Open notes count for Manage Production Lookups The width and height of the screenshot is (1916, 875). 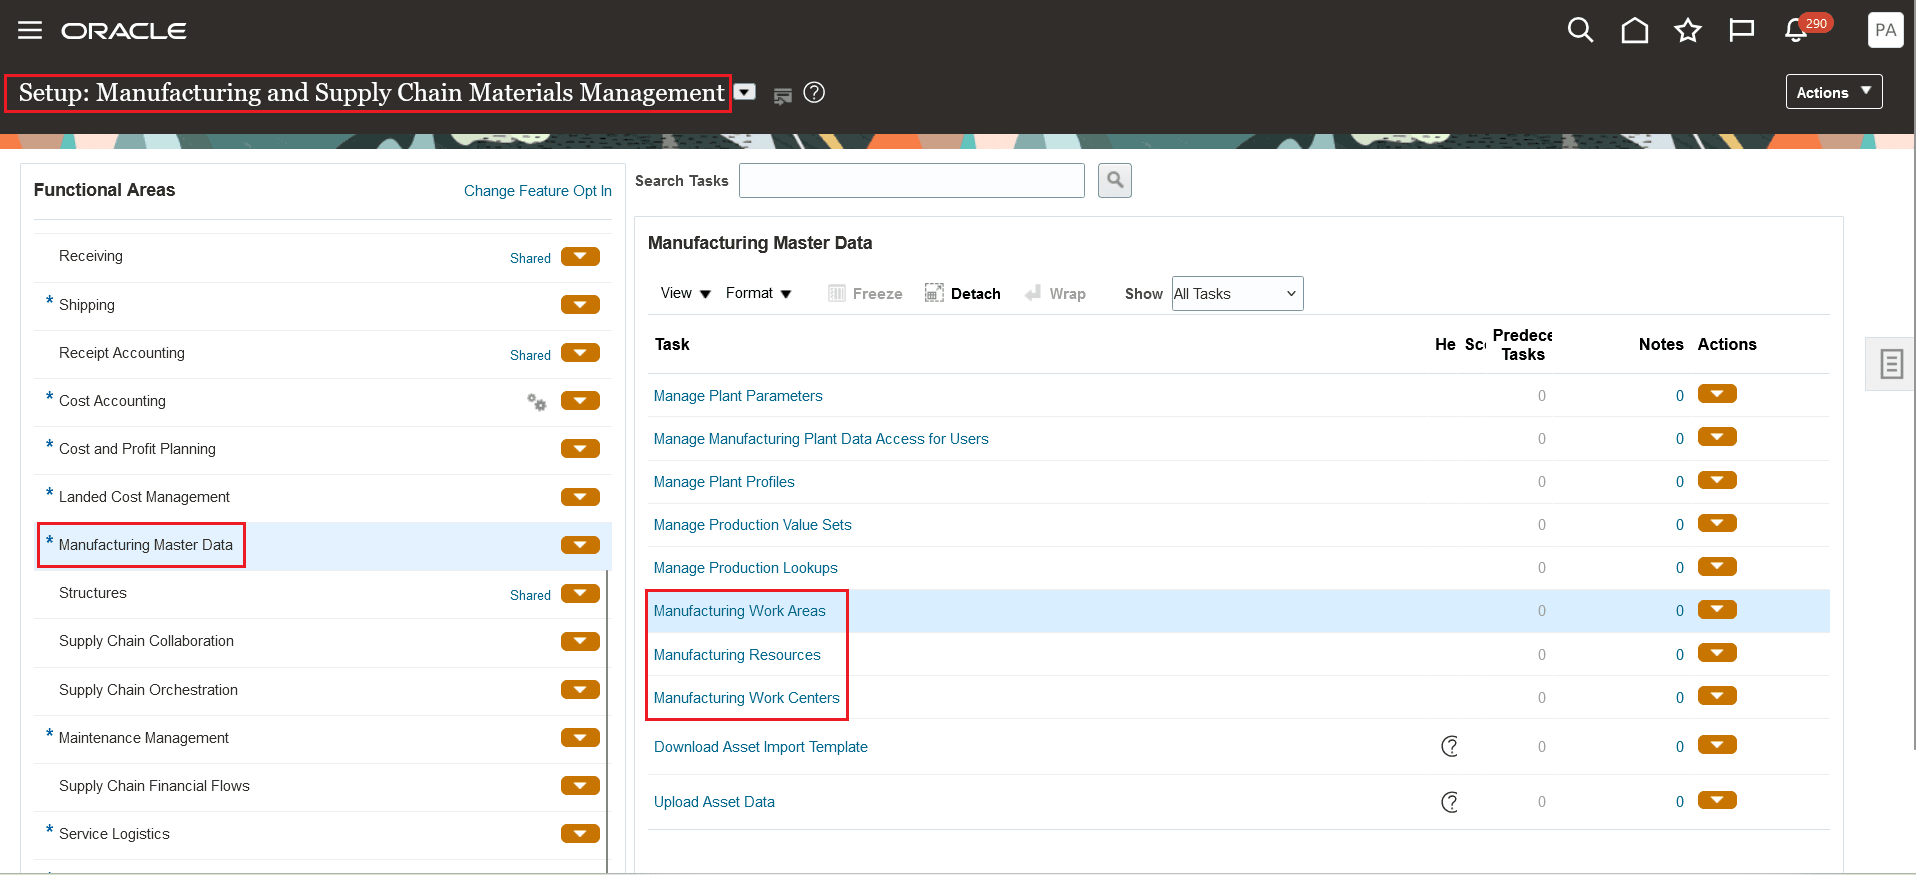point(1680,568)
